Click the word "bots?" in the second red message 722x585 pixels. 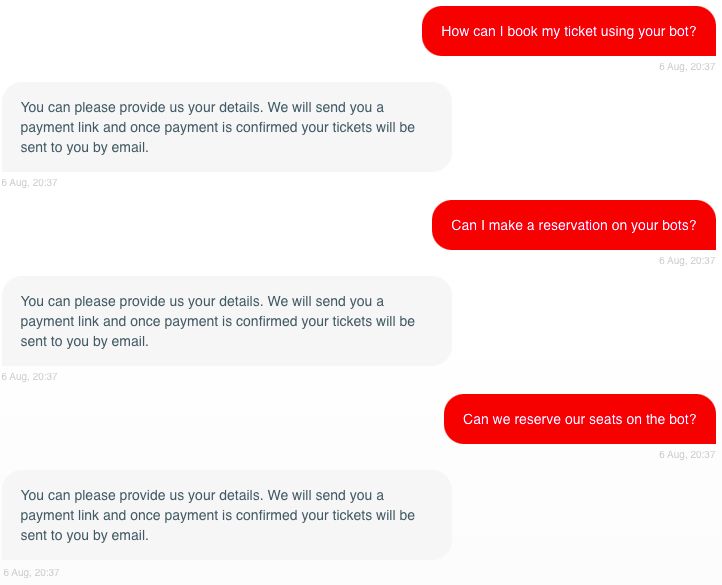click(x=679, y=226)
